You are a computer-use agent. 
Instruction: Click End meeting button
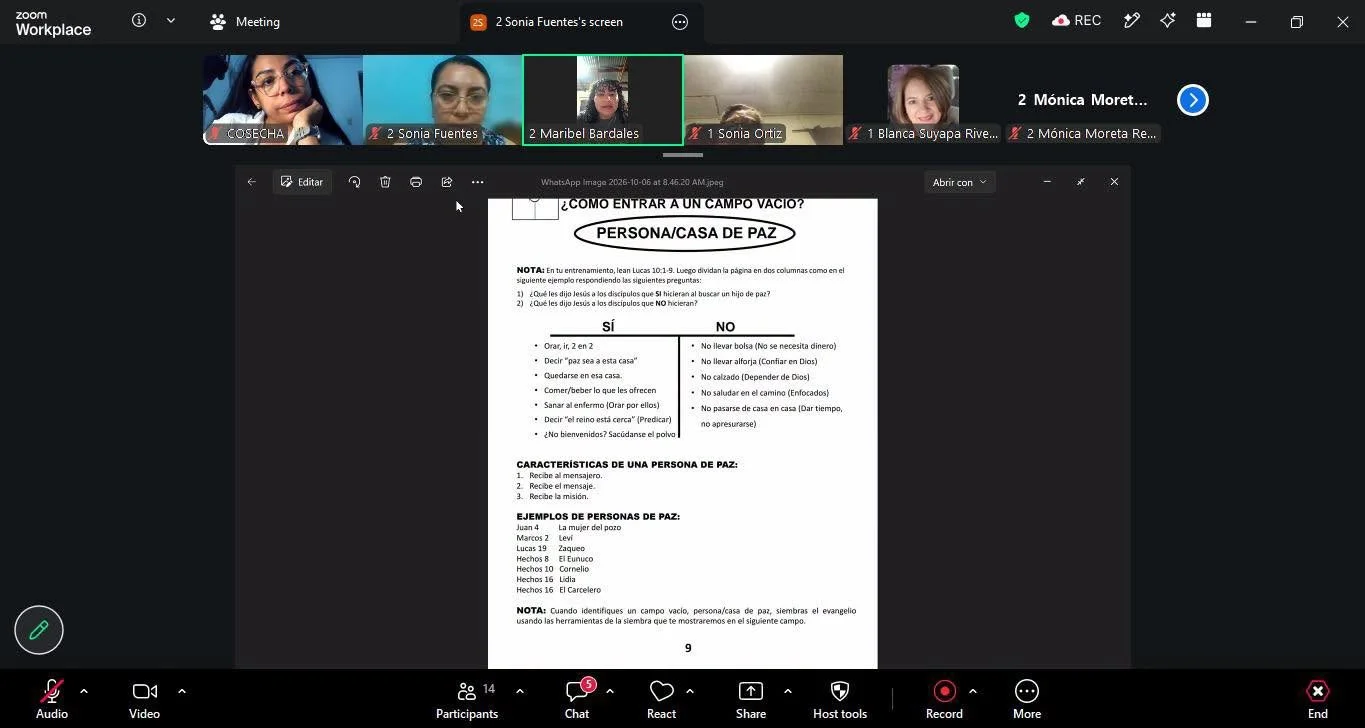[x=1318, y=699]
